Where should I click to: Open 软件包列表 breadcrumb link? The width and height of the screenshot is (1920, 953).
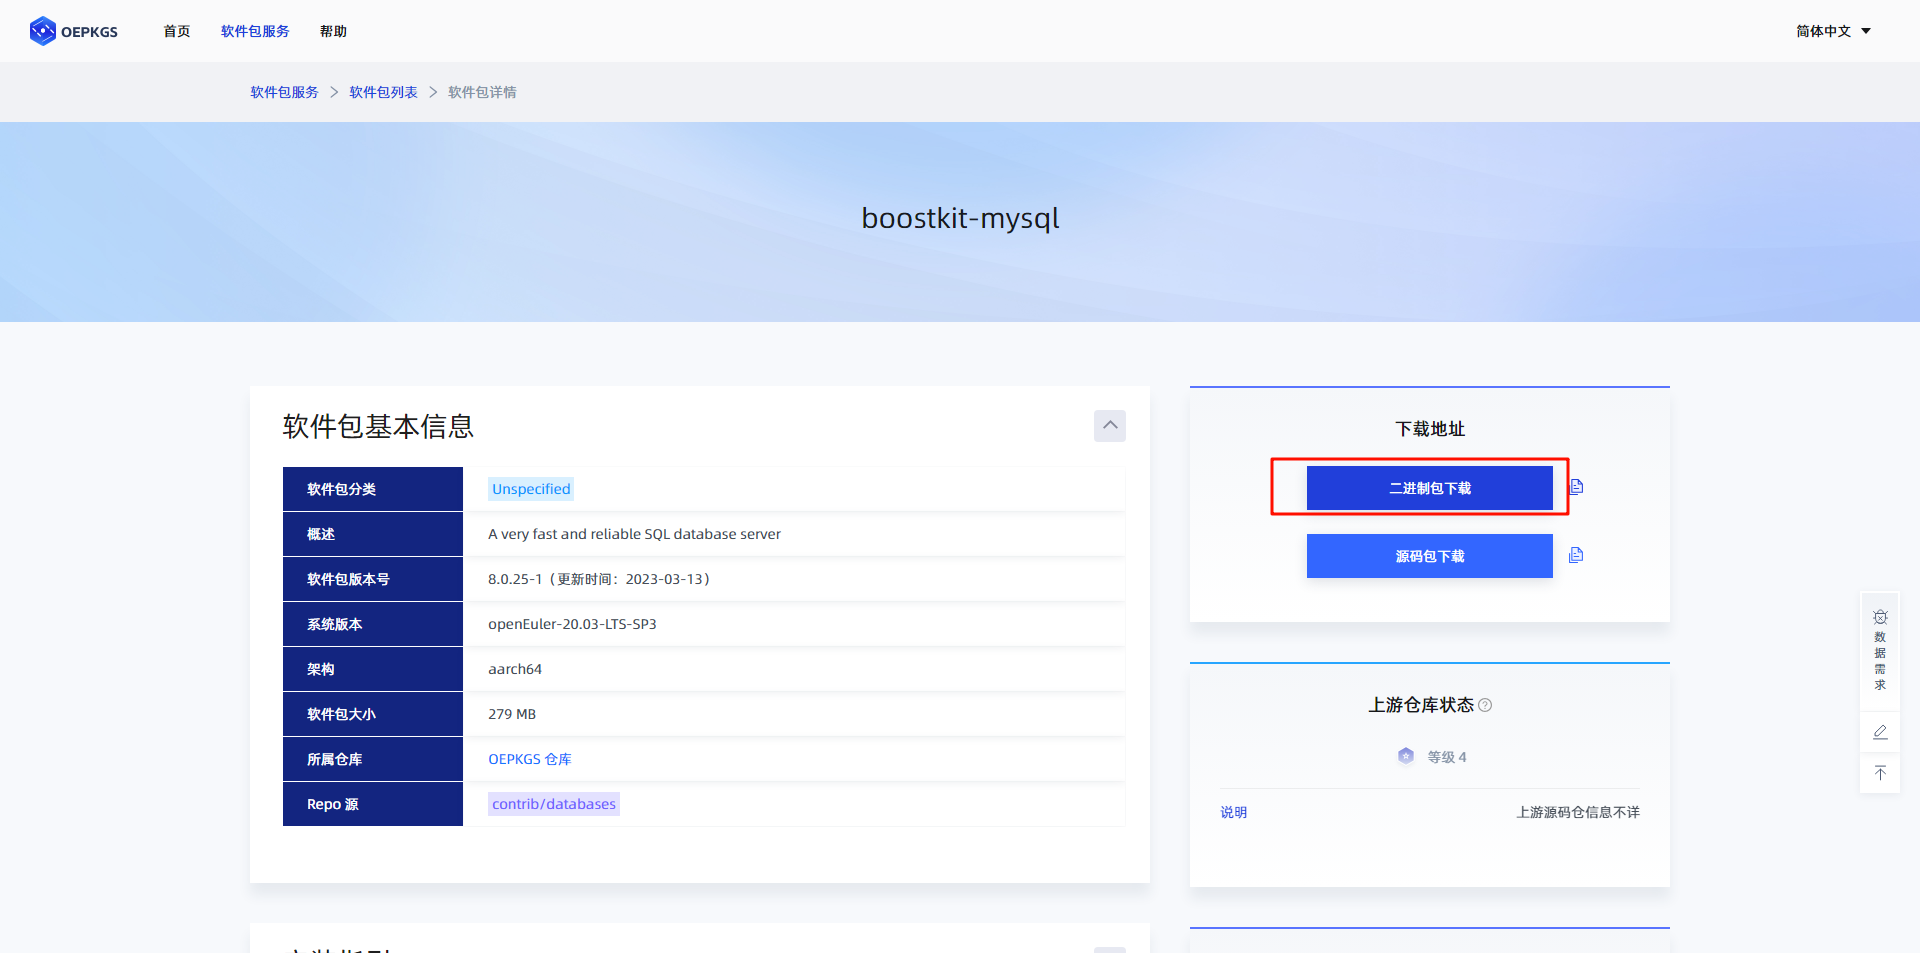point(383,92)
